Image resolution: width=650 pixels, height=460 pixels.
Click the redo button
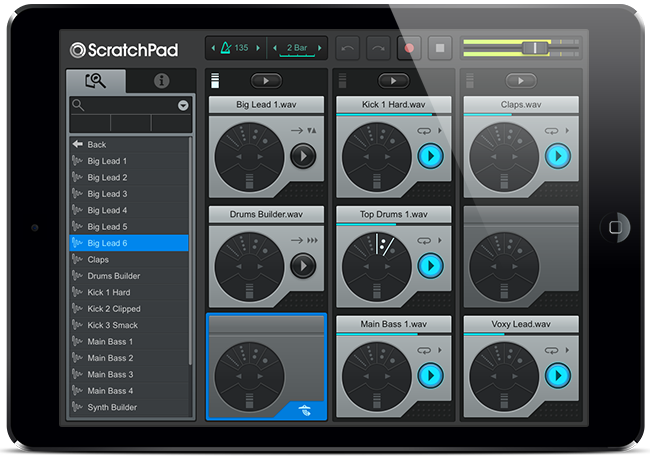point(378,48)
